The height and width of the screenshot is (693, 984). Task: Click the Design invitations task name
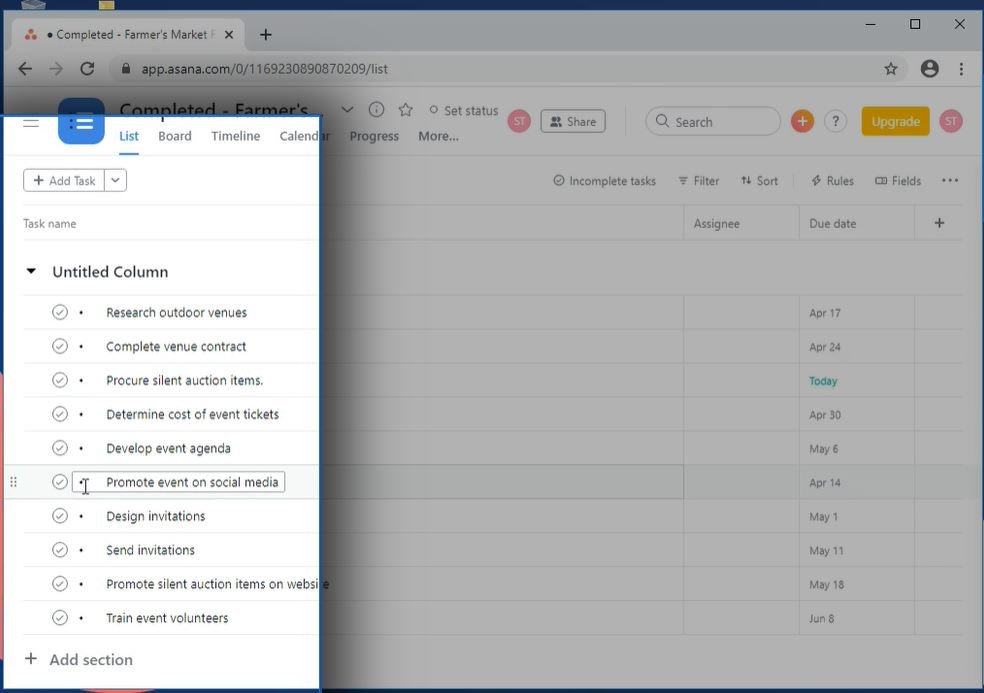point(156,516)
